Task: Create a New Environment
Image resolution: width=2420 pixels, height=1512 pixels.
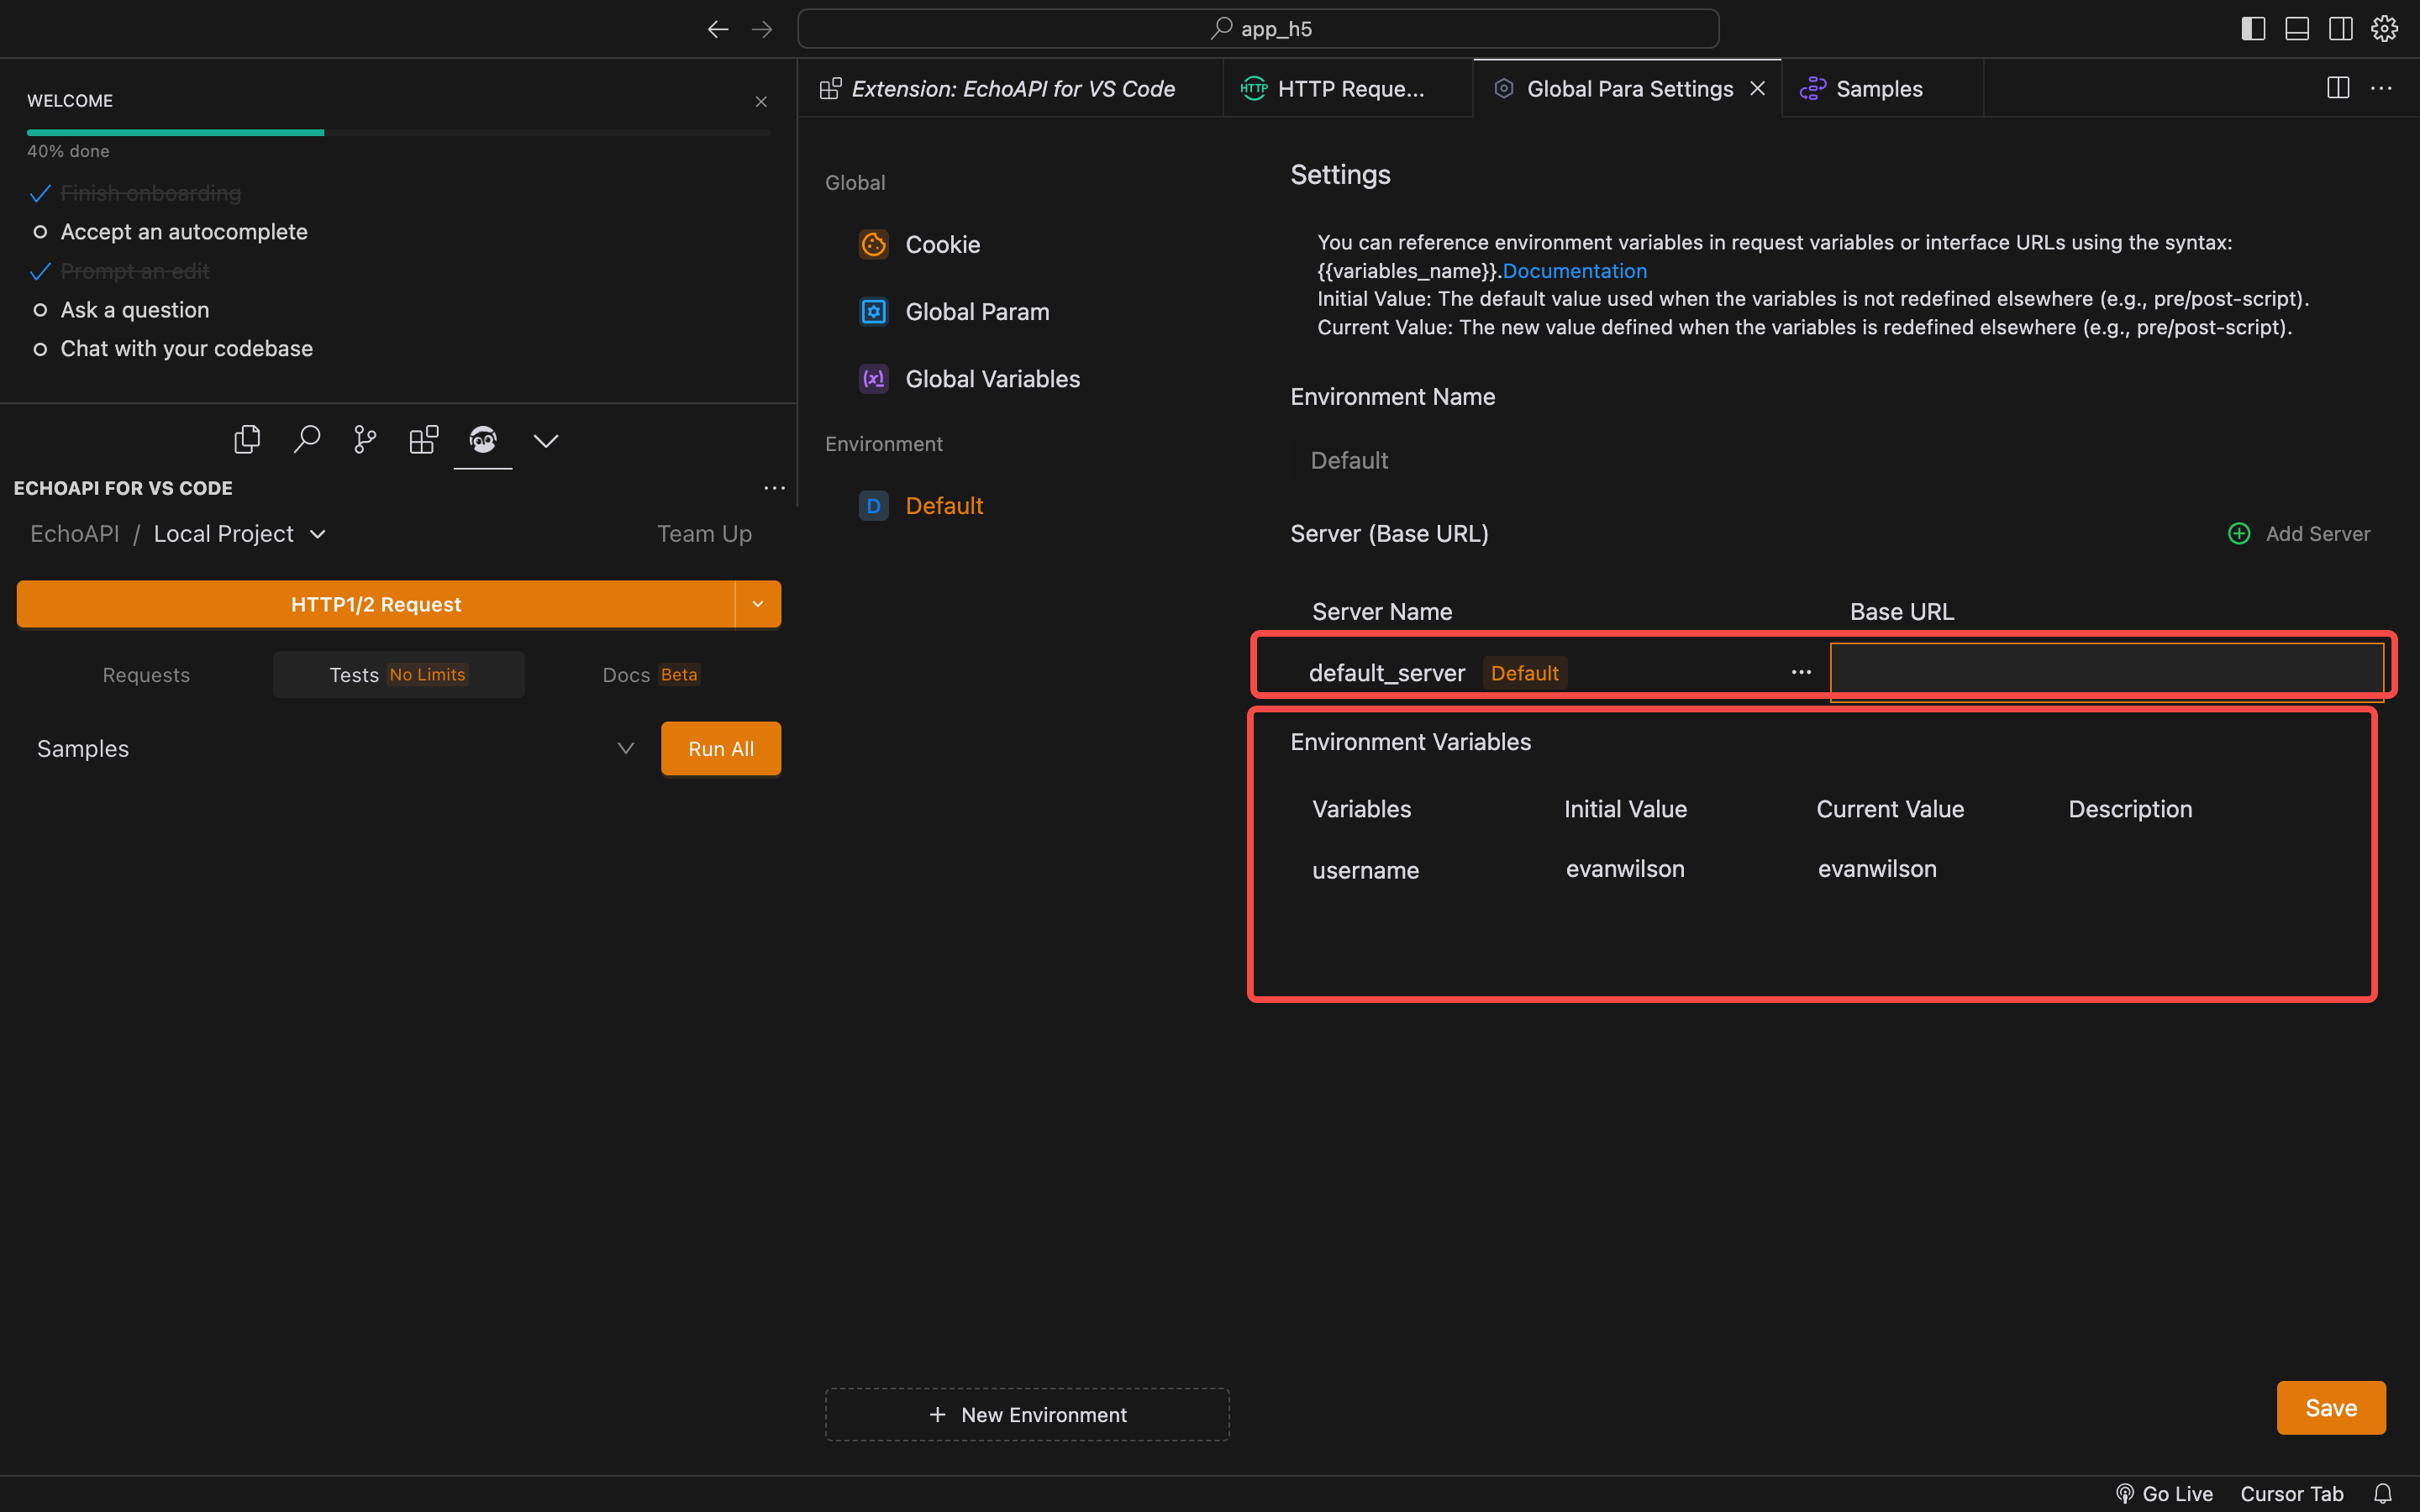Action: [x=1027, y=1414]
